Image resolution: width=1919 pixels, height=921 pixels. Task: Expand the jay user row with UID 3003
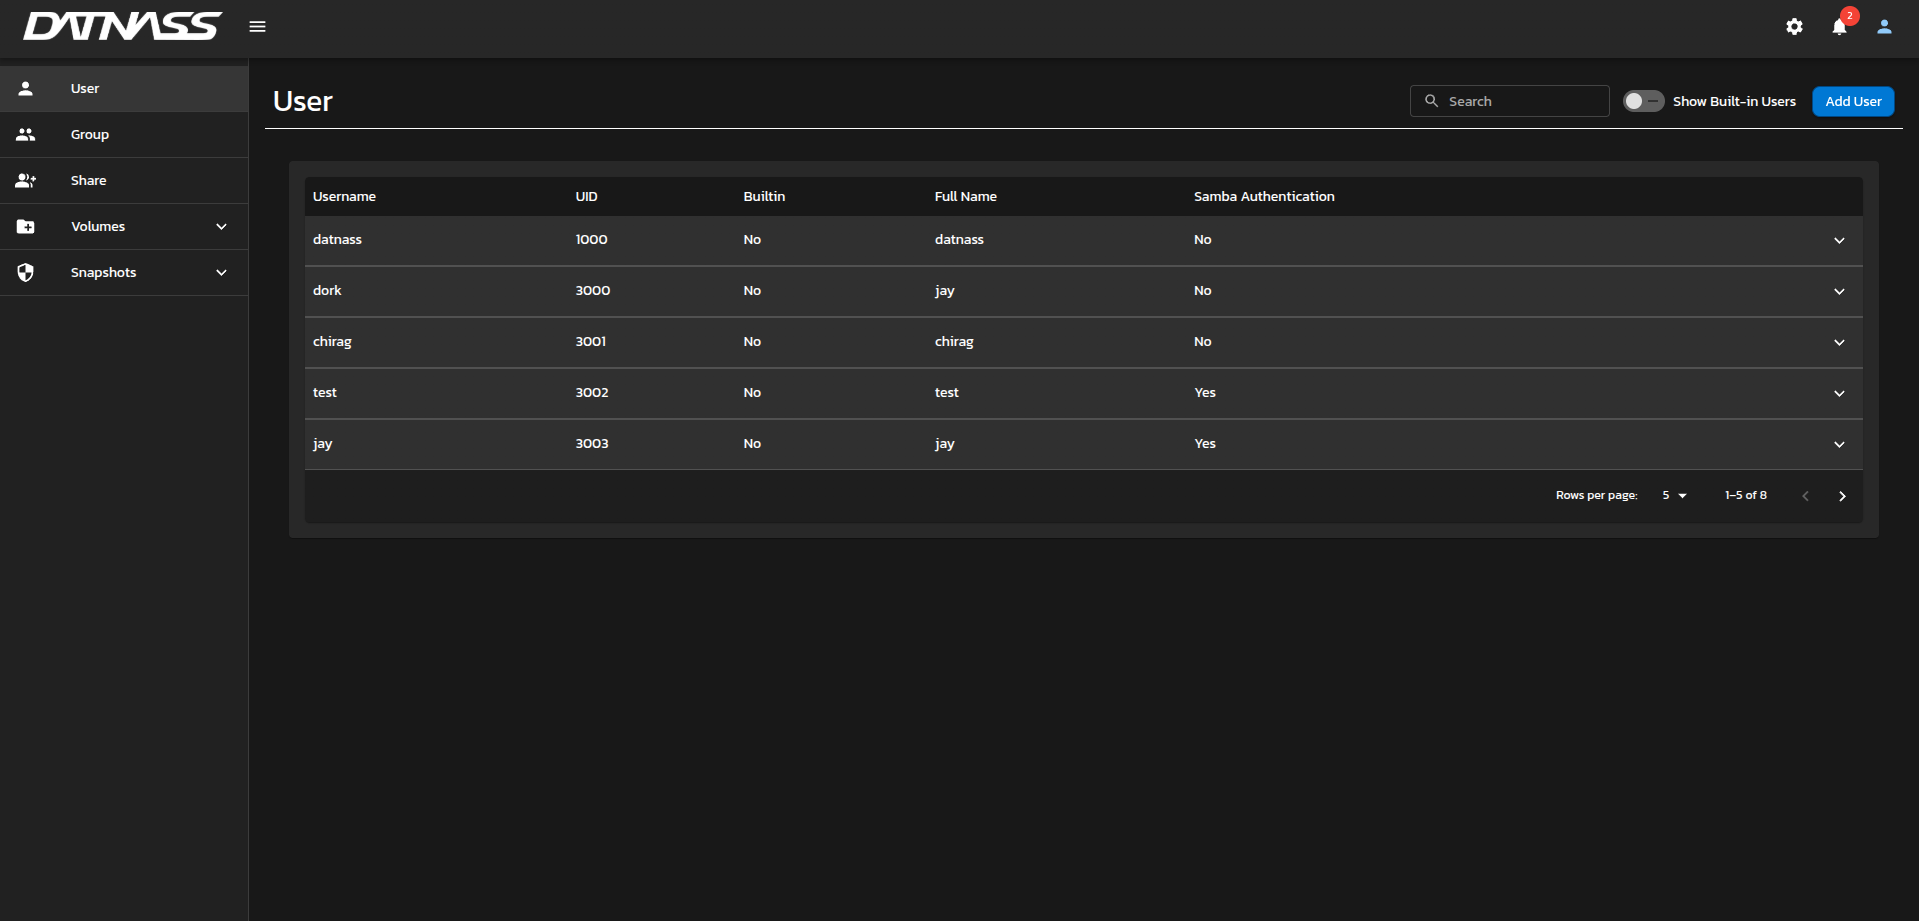click(x=1839, y=445)
